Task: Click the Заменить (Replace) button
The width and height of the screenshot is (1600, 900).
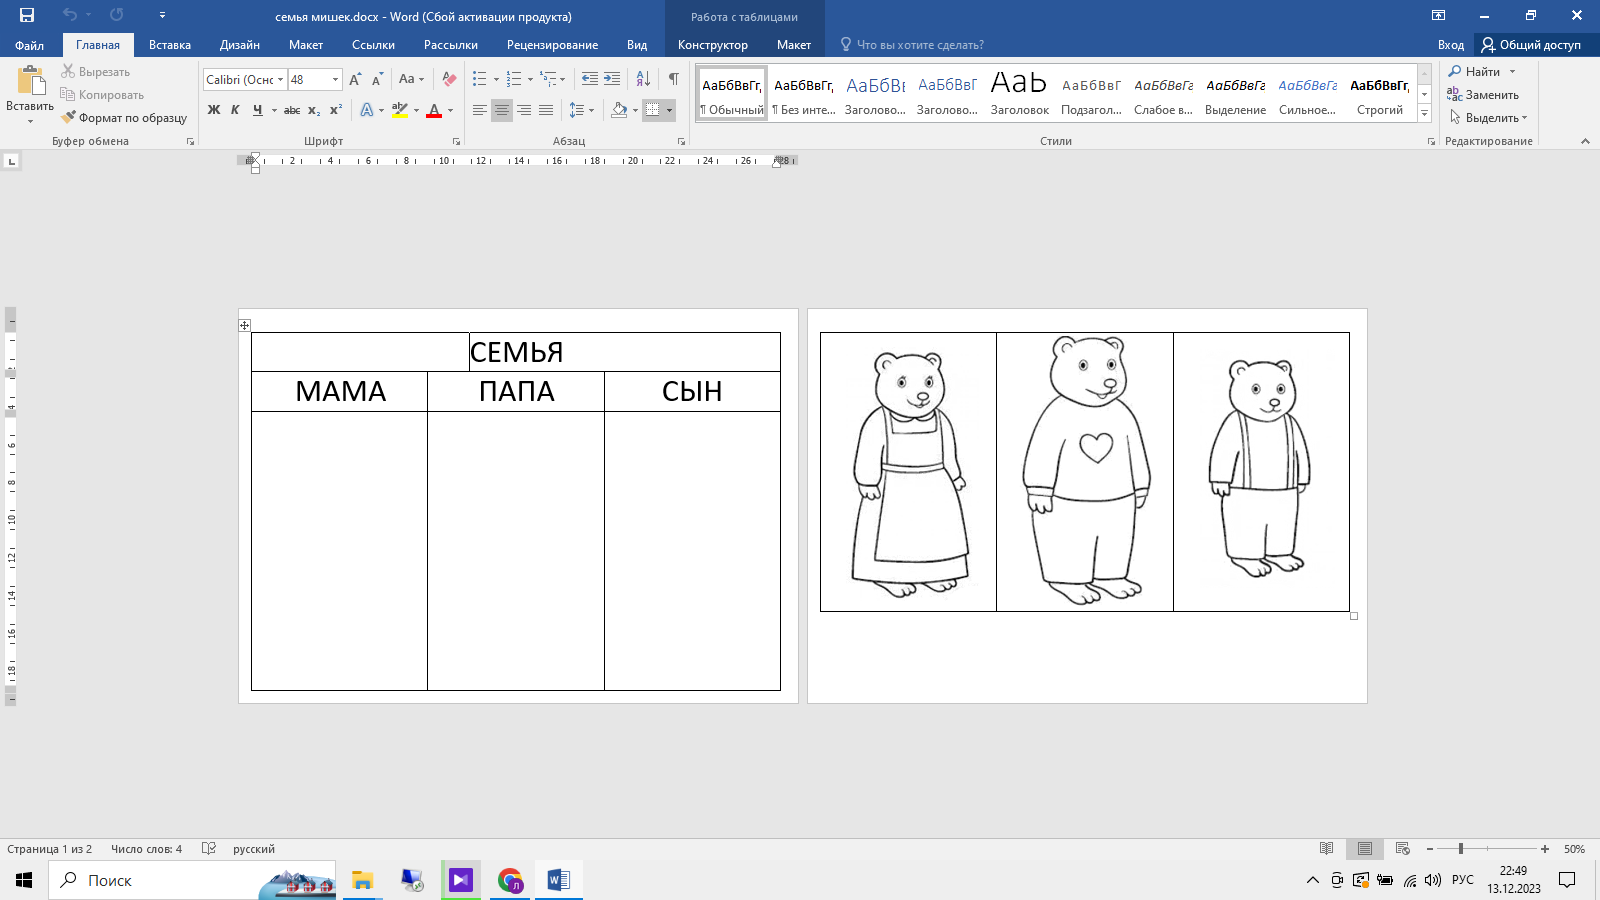Action: [x=1483, y=95]
